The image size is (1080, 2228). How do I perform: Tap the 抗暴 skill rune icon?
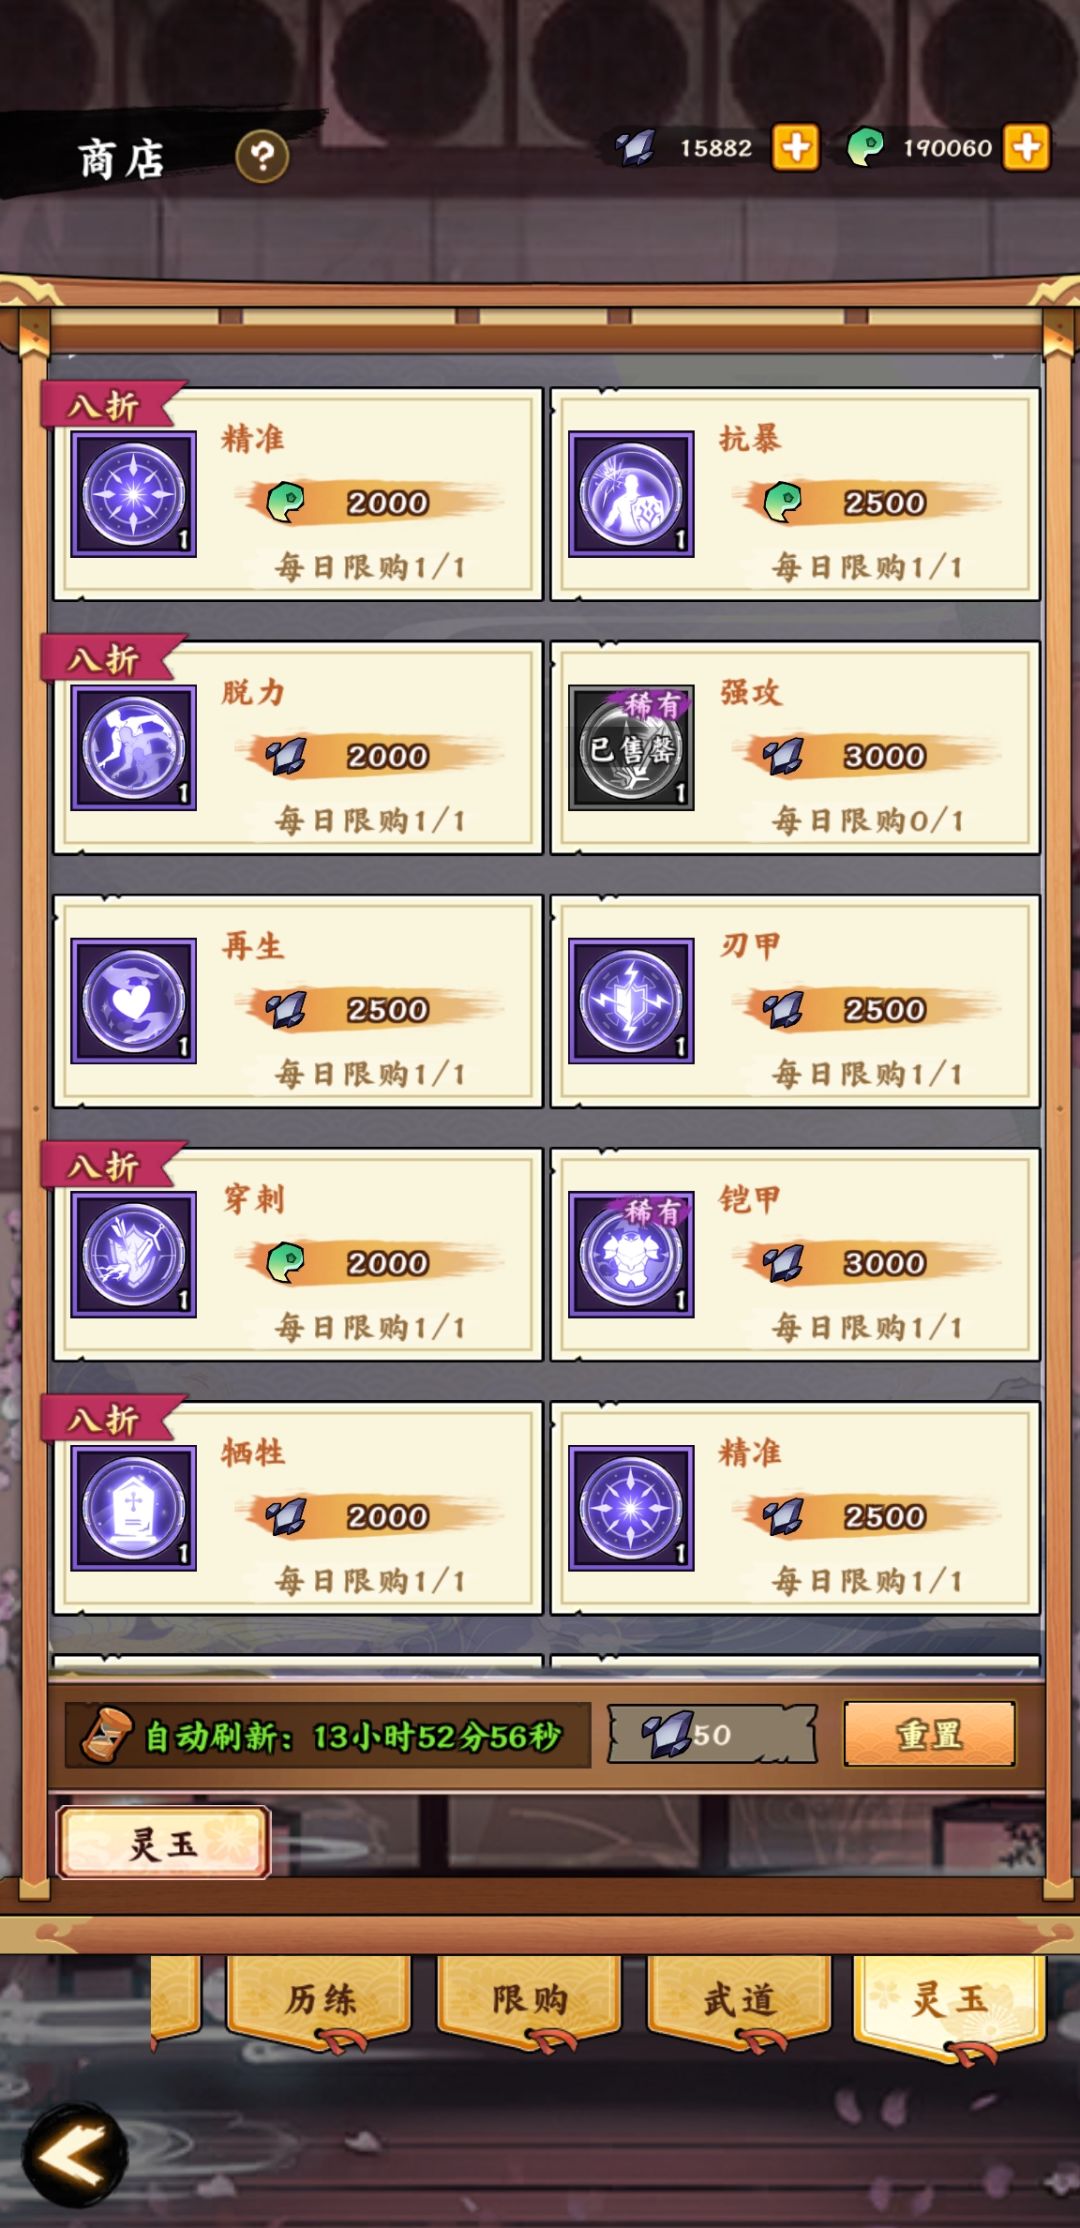[631, 494]
